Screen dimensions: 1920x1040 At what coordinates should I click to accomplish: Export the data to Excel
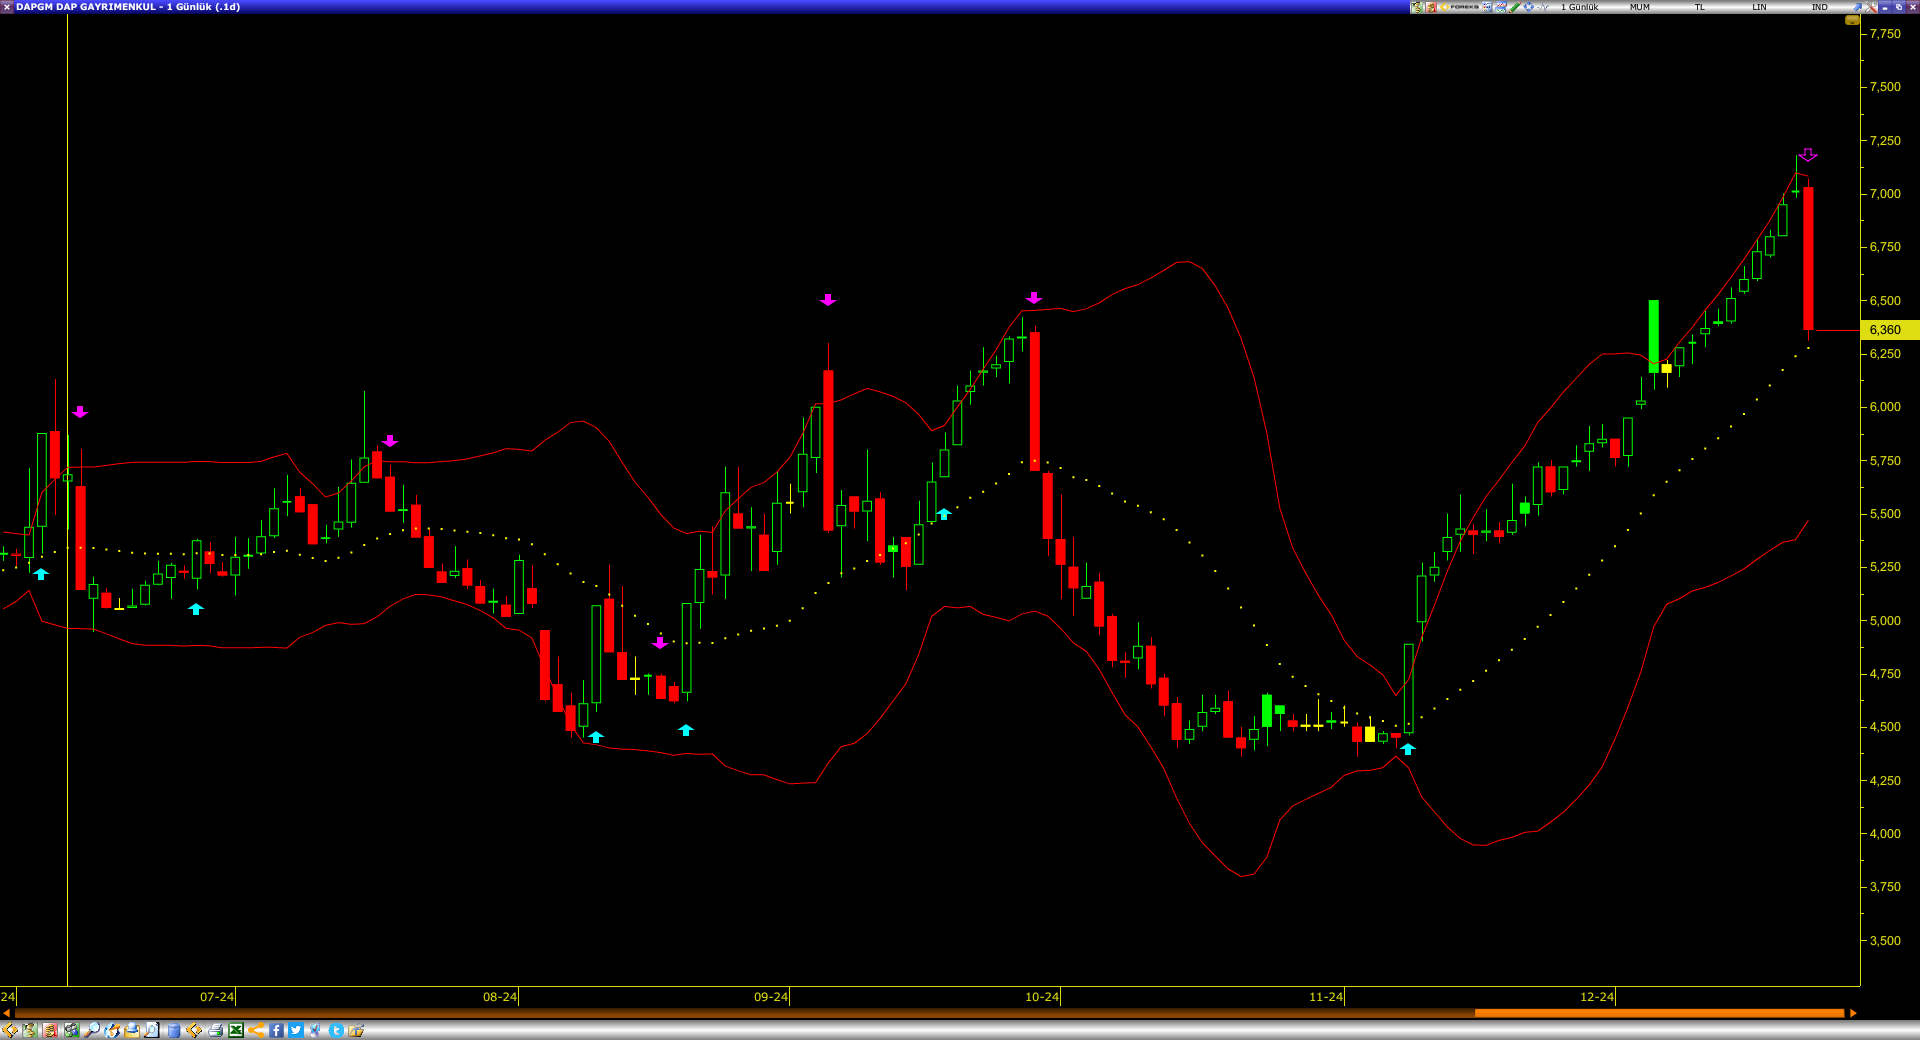tap(236, 1030)
